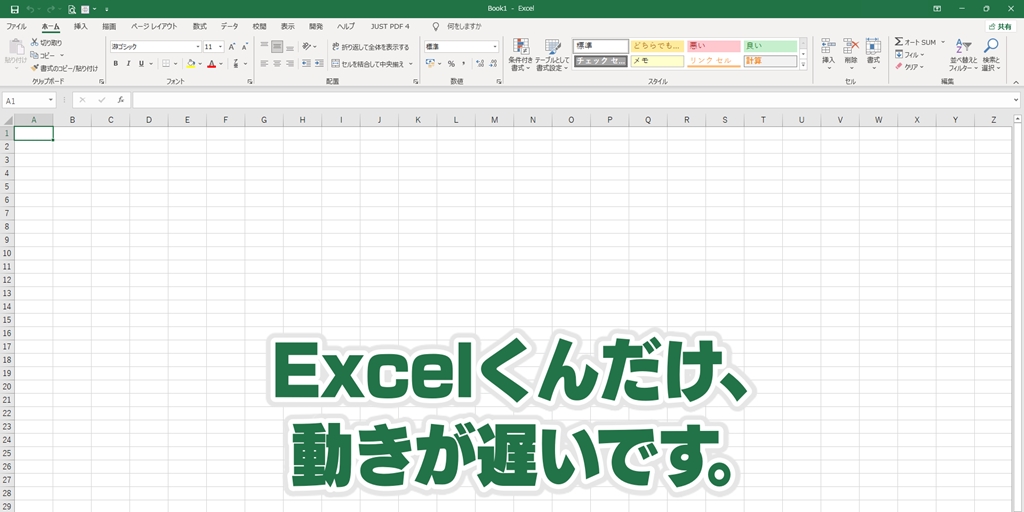Viewport: 1024px width, 512px height.
Task: Open the font color dropdown arrow
Action: [221, 63]
